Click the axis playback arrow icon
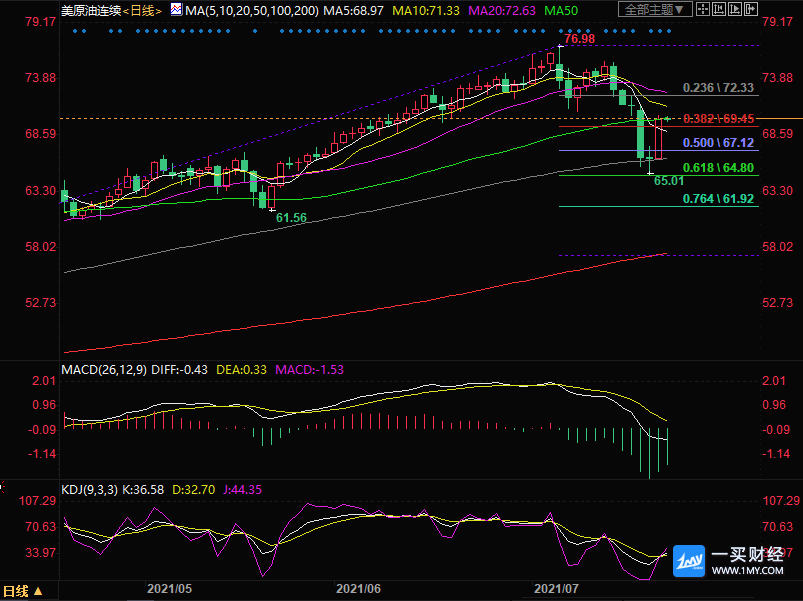The height and width of the screenshot is (601, 803). 735,9
